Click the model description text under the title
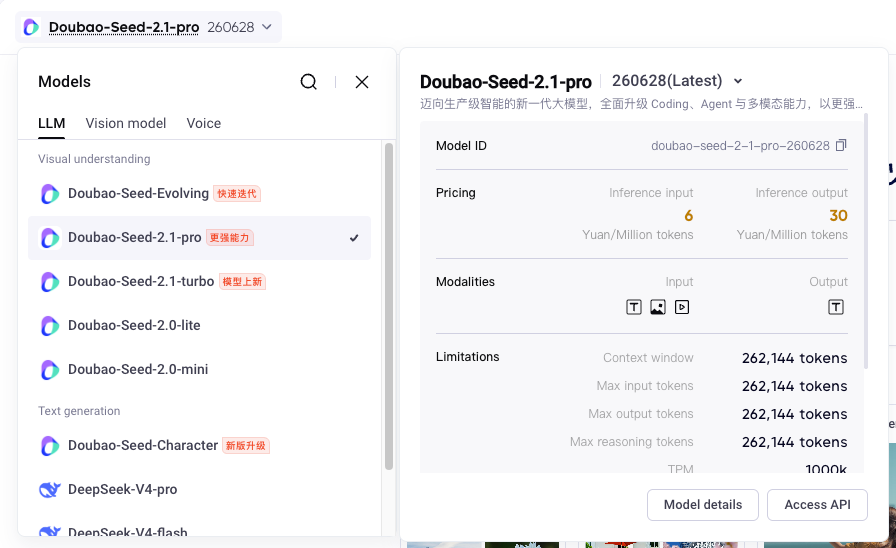Screen dimensions: 896x548 [x=641, y=104]
